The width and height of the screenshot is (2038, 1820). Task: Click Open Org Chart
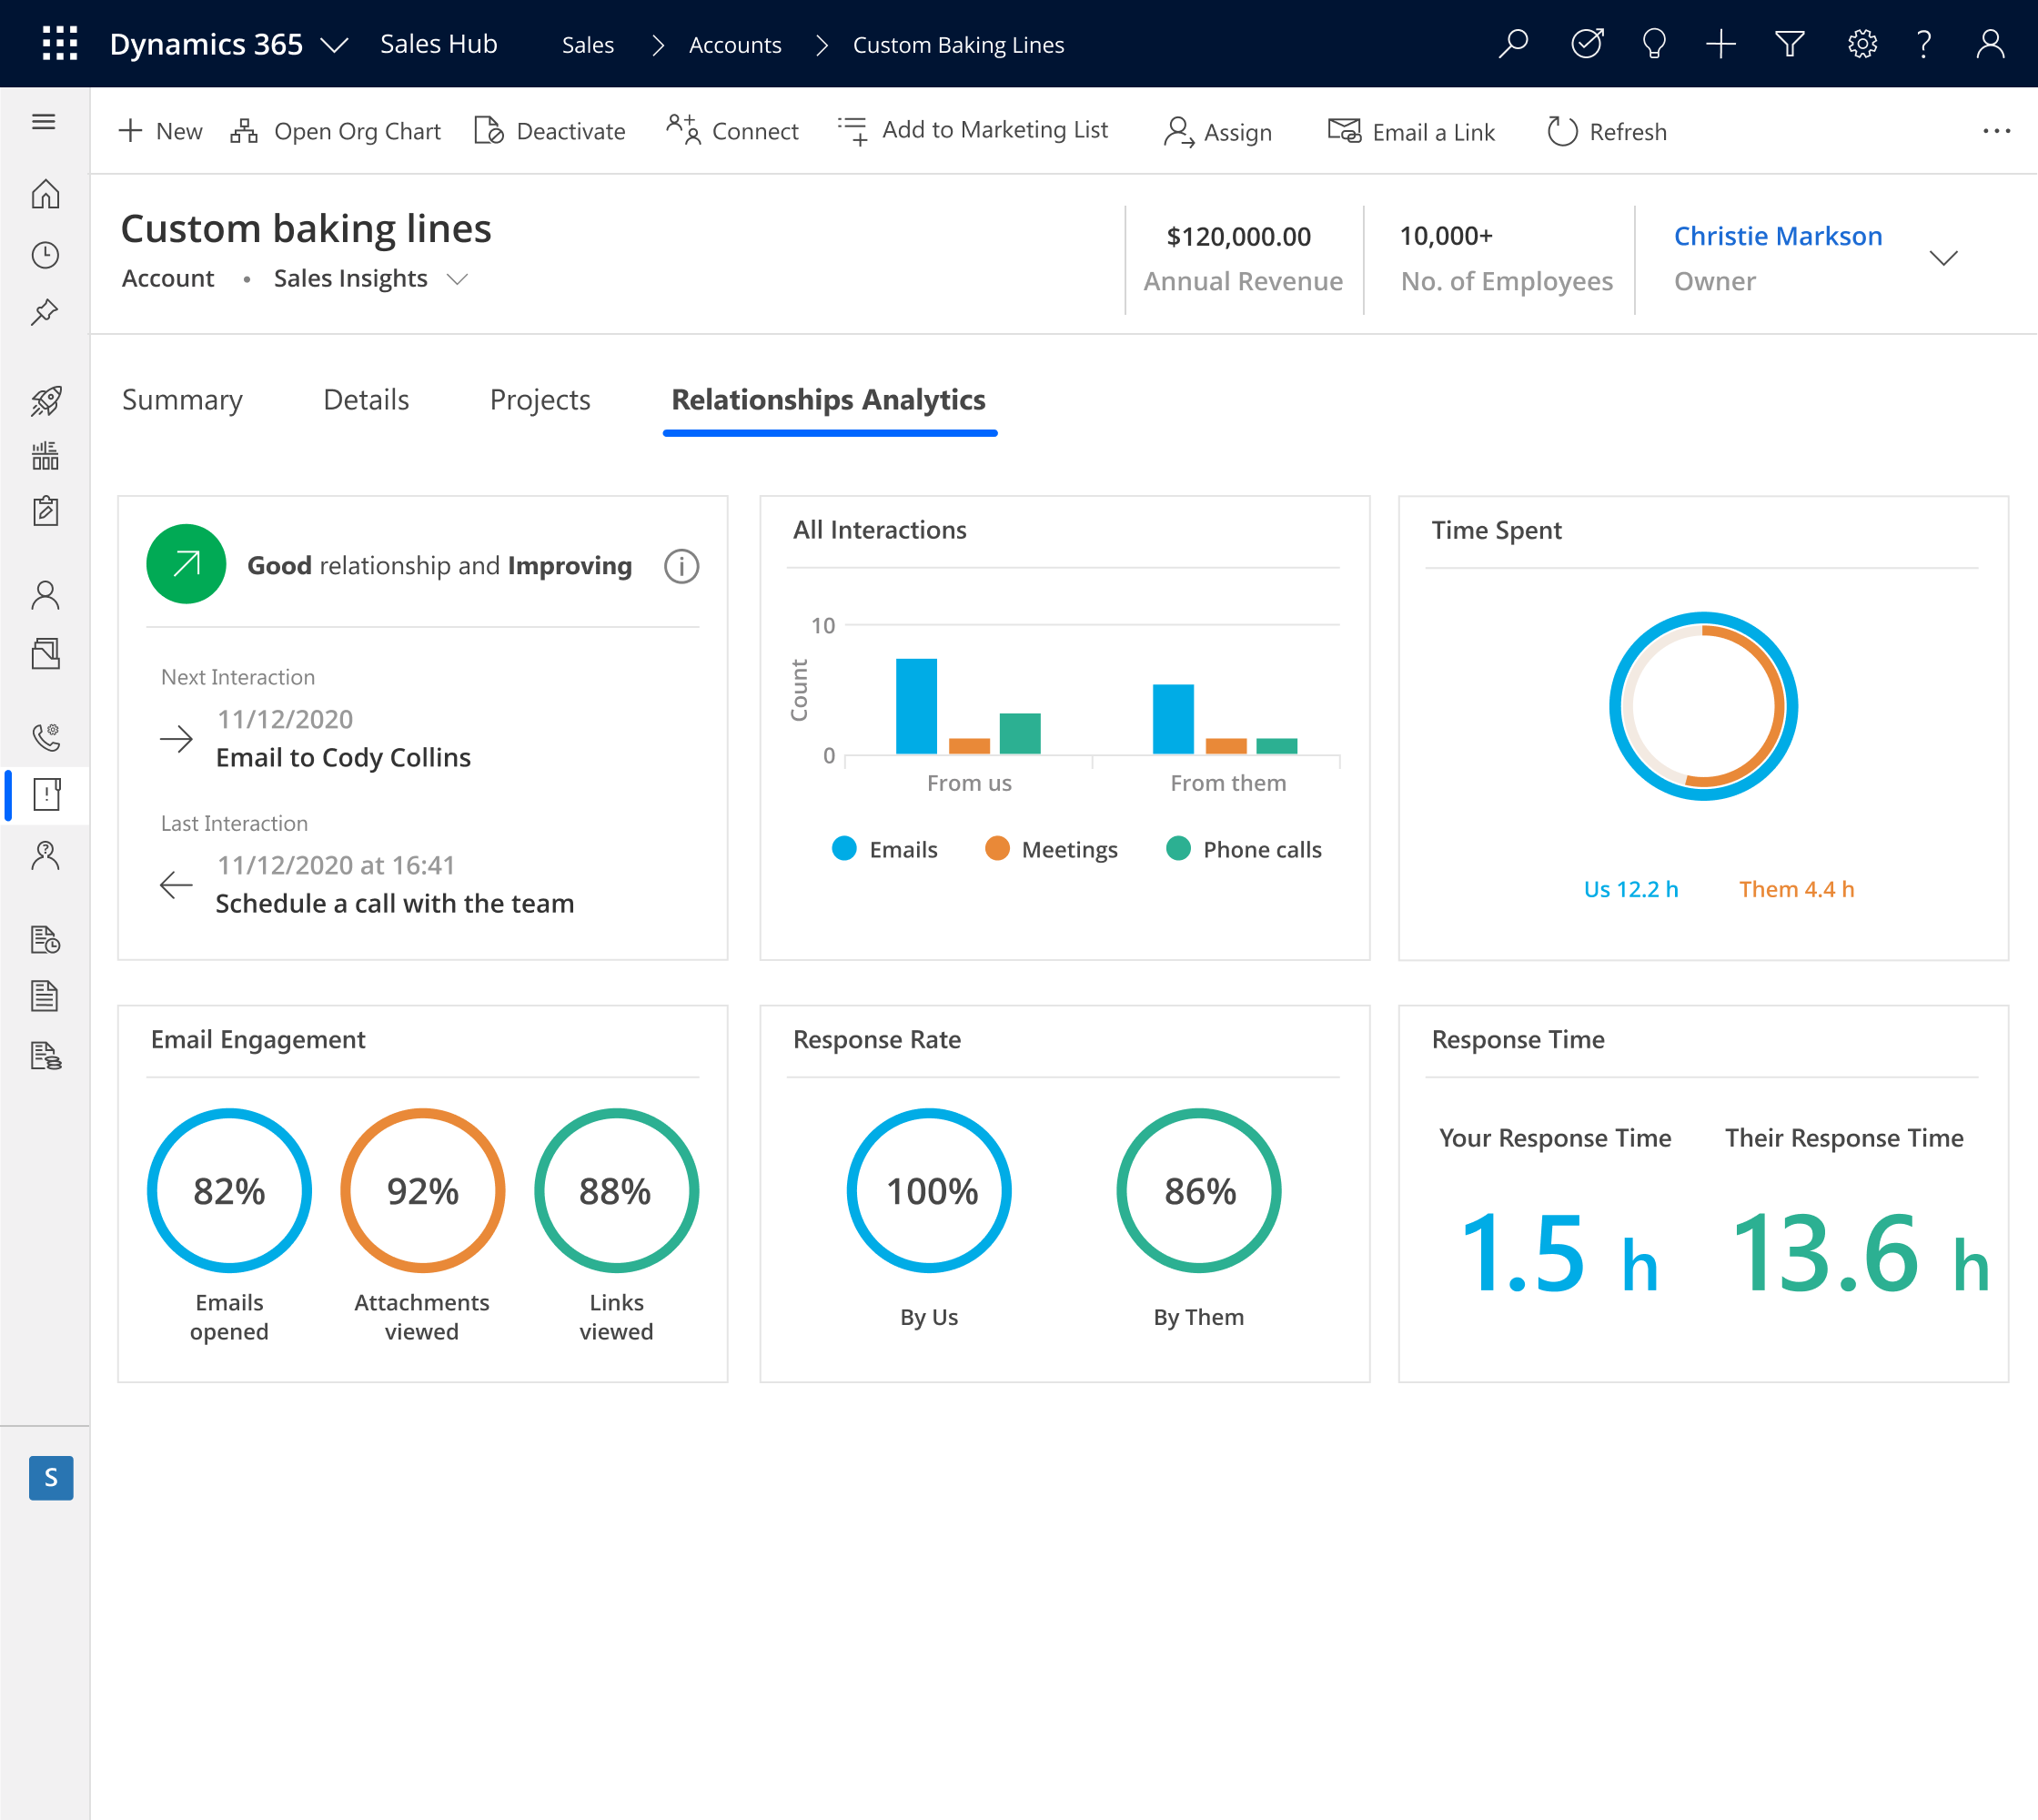tap(335, 131)
